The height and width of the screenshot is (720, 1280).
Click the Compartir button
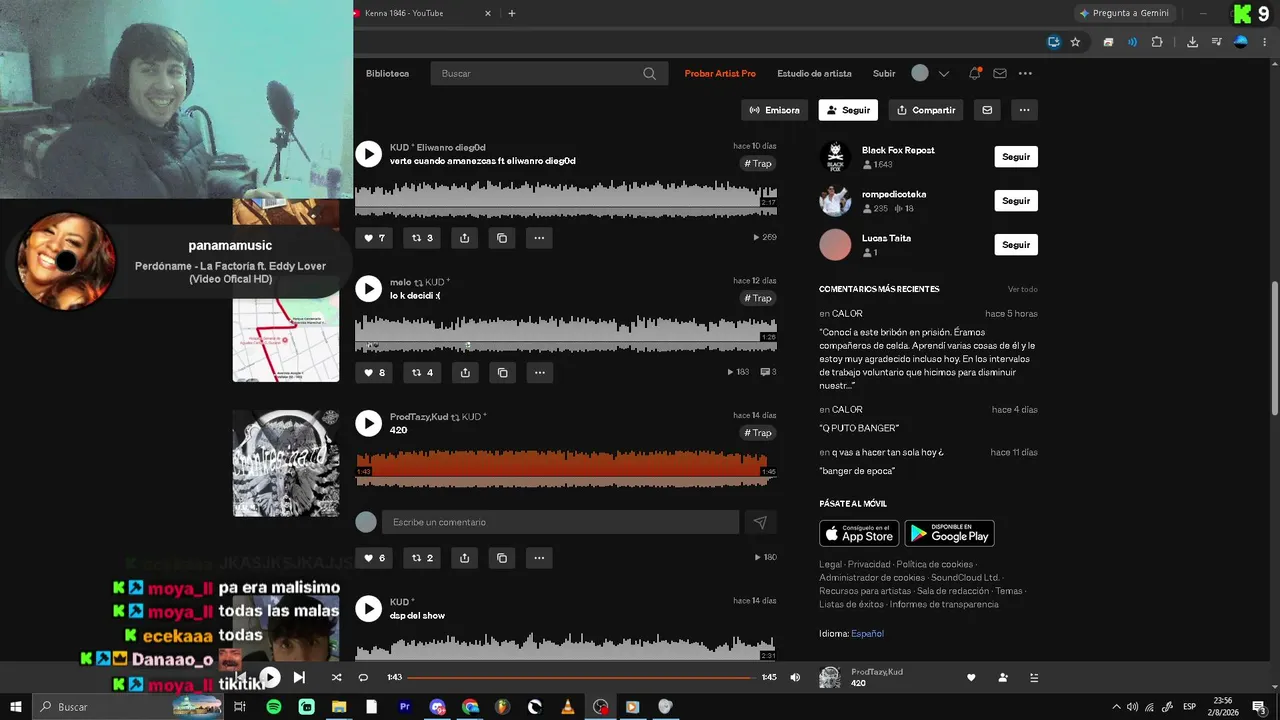[x=925, y=110]
